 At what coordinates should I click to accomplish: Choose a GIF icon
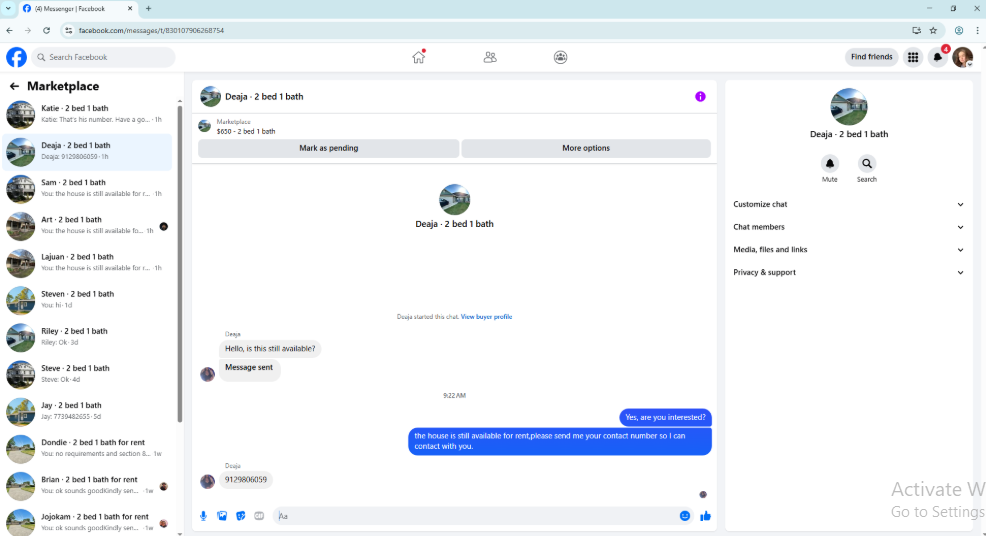coord(259,516)
